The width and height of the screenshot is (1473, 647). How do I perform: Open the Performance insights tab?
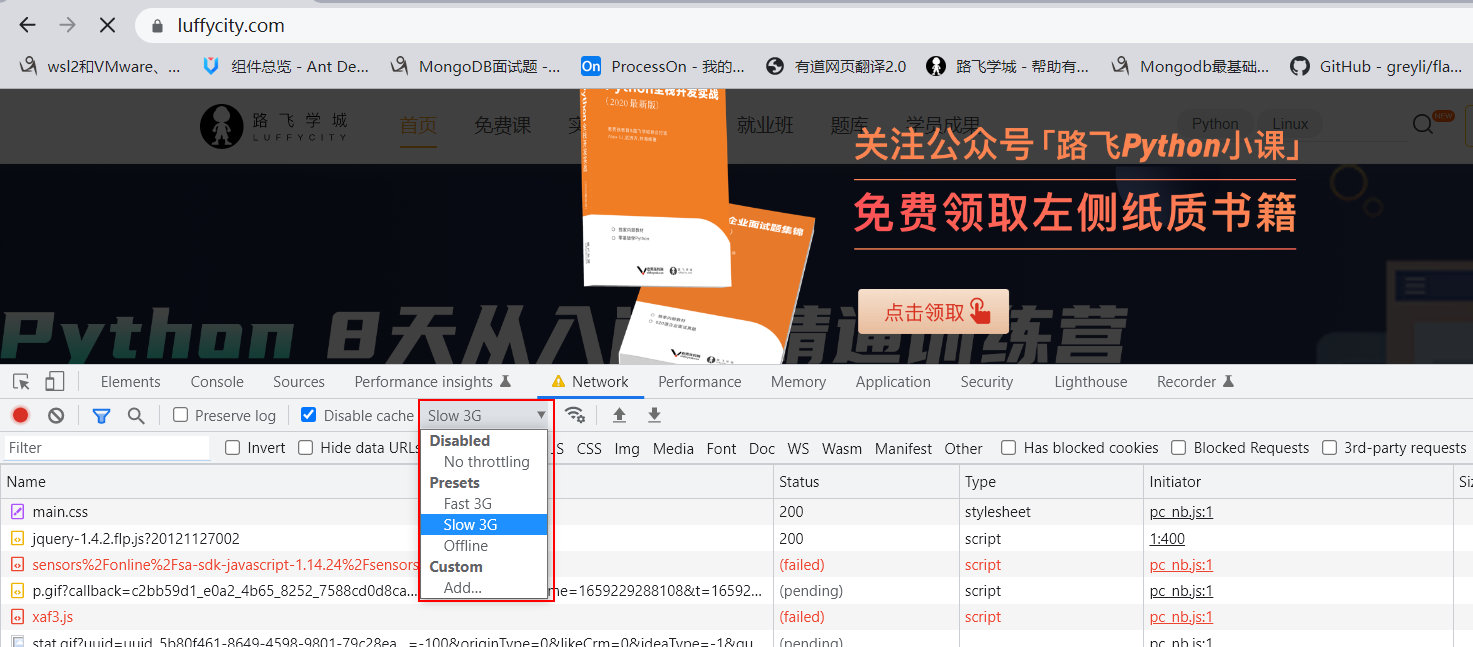click(x=432, y=382)
